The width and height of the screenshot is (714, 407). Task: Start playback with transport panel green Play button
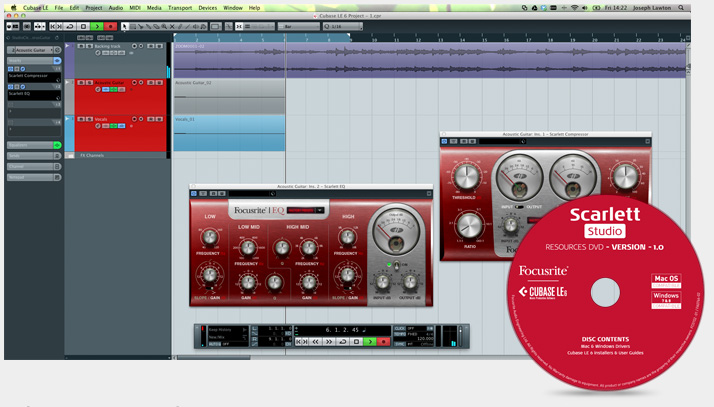pos(370,341)
